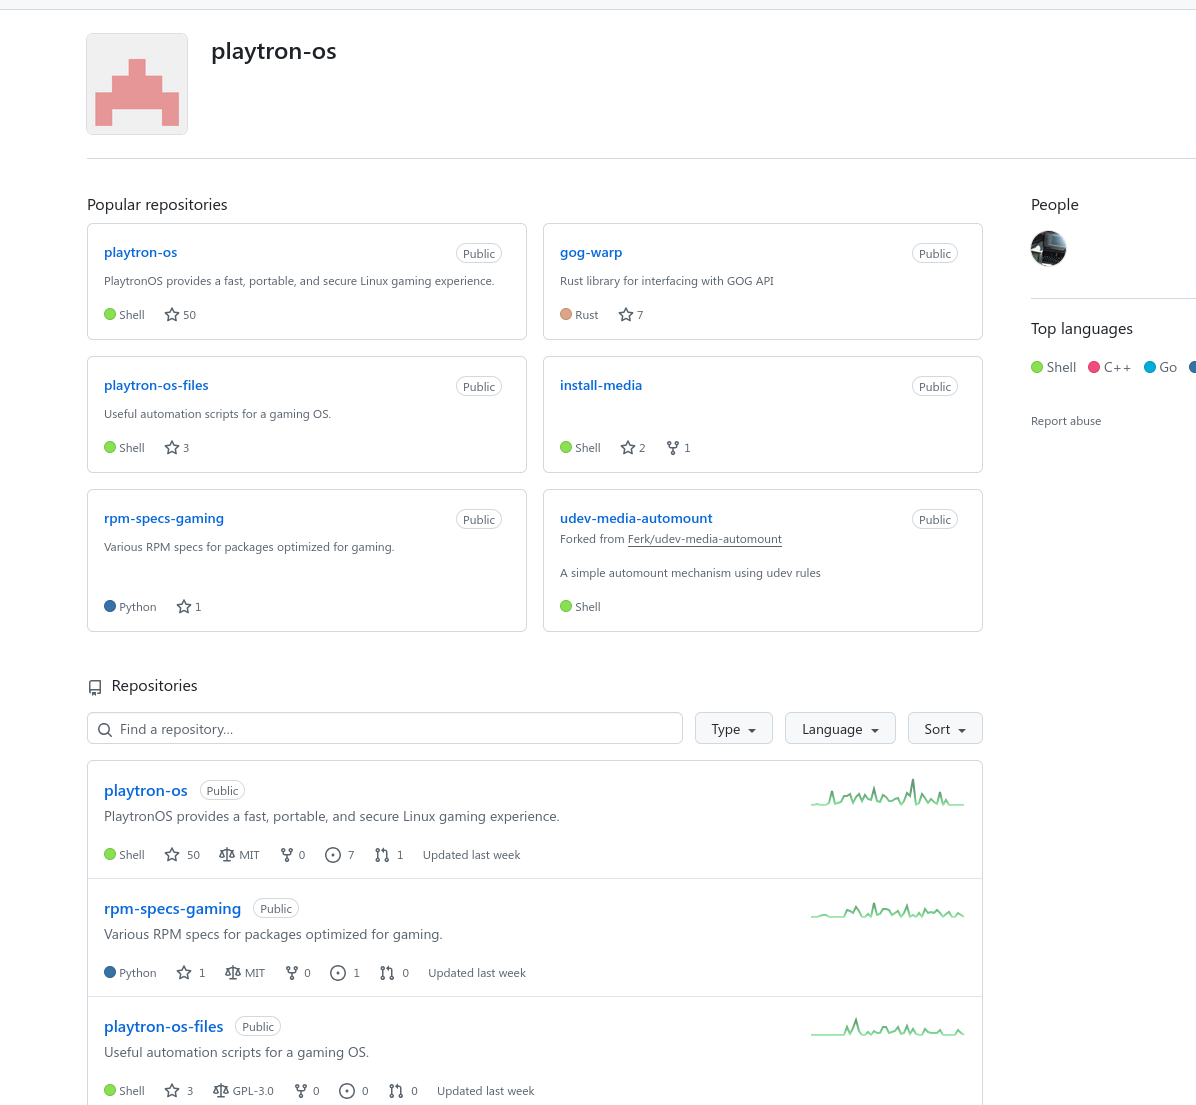The height and width of the screenshot is (1105, 1196).
Task: Click the issues icon showing 1 in rpm-specs-gaming row
Action: [x=338, y=973]
